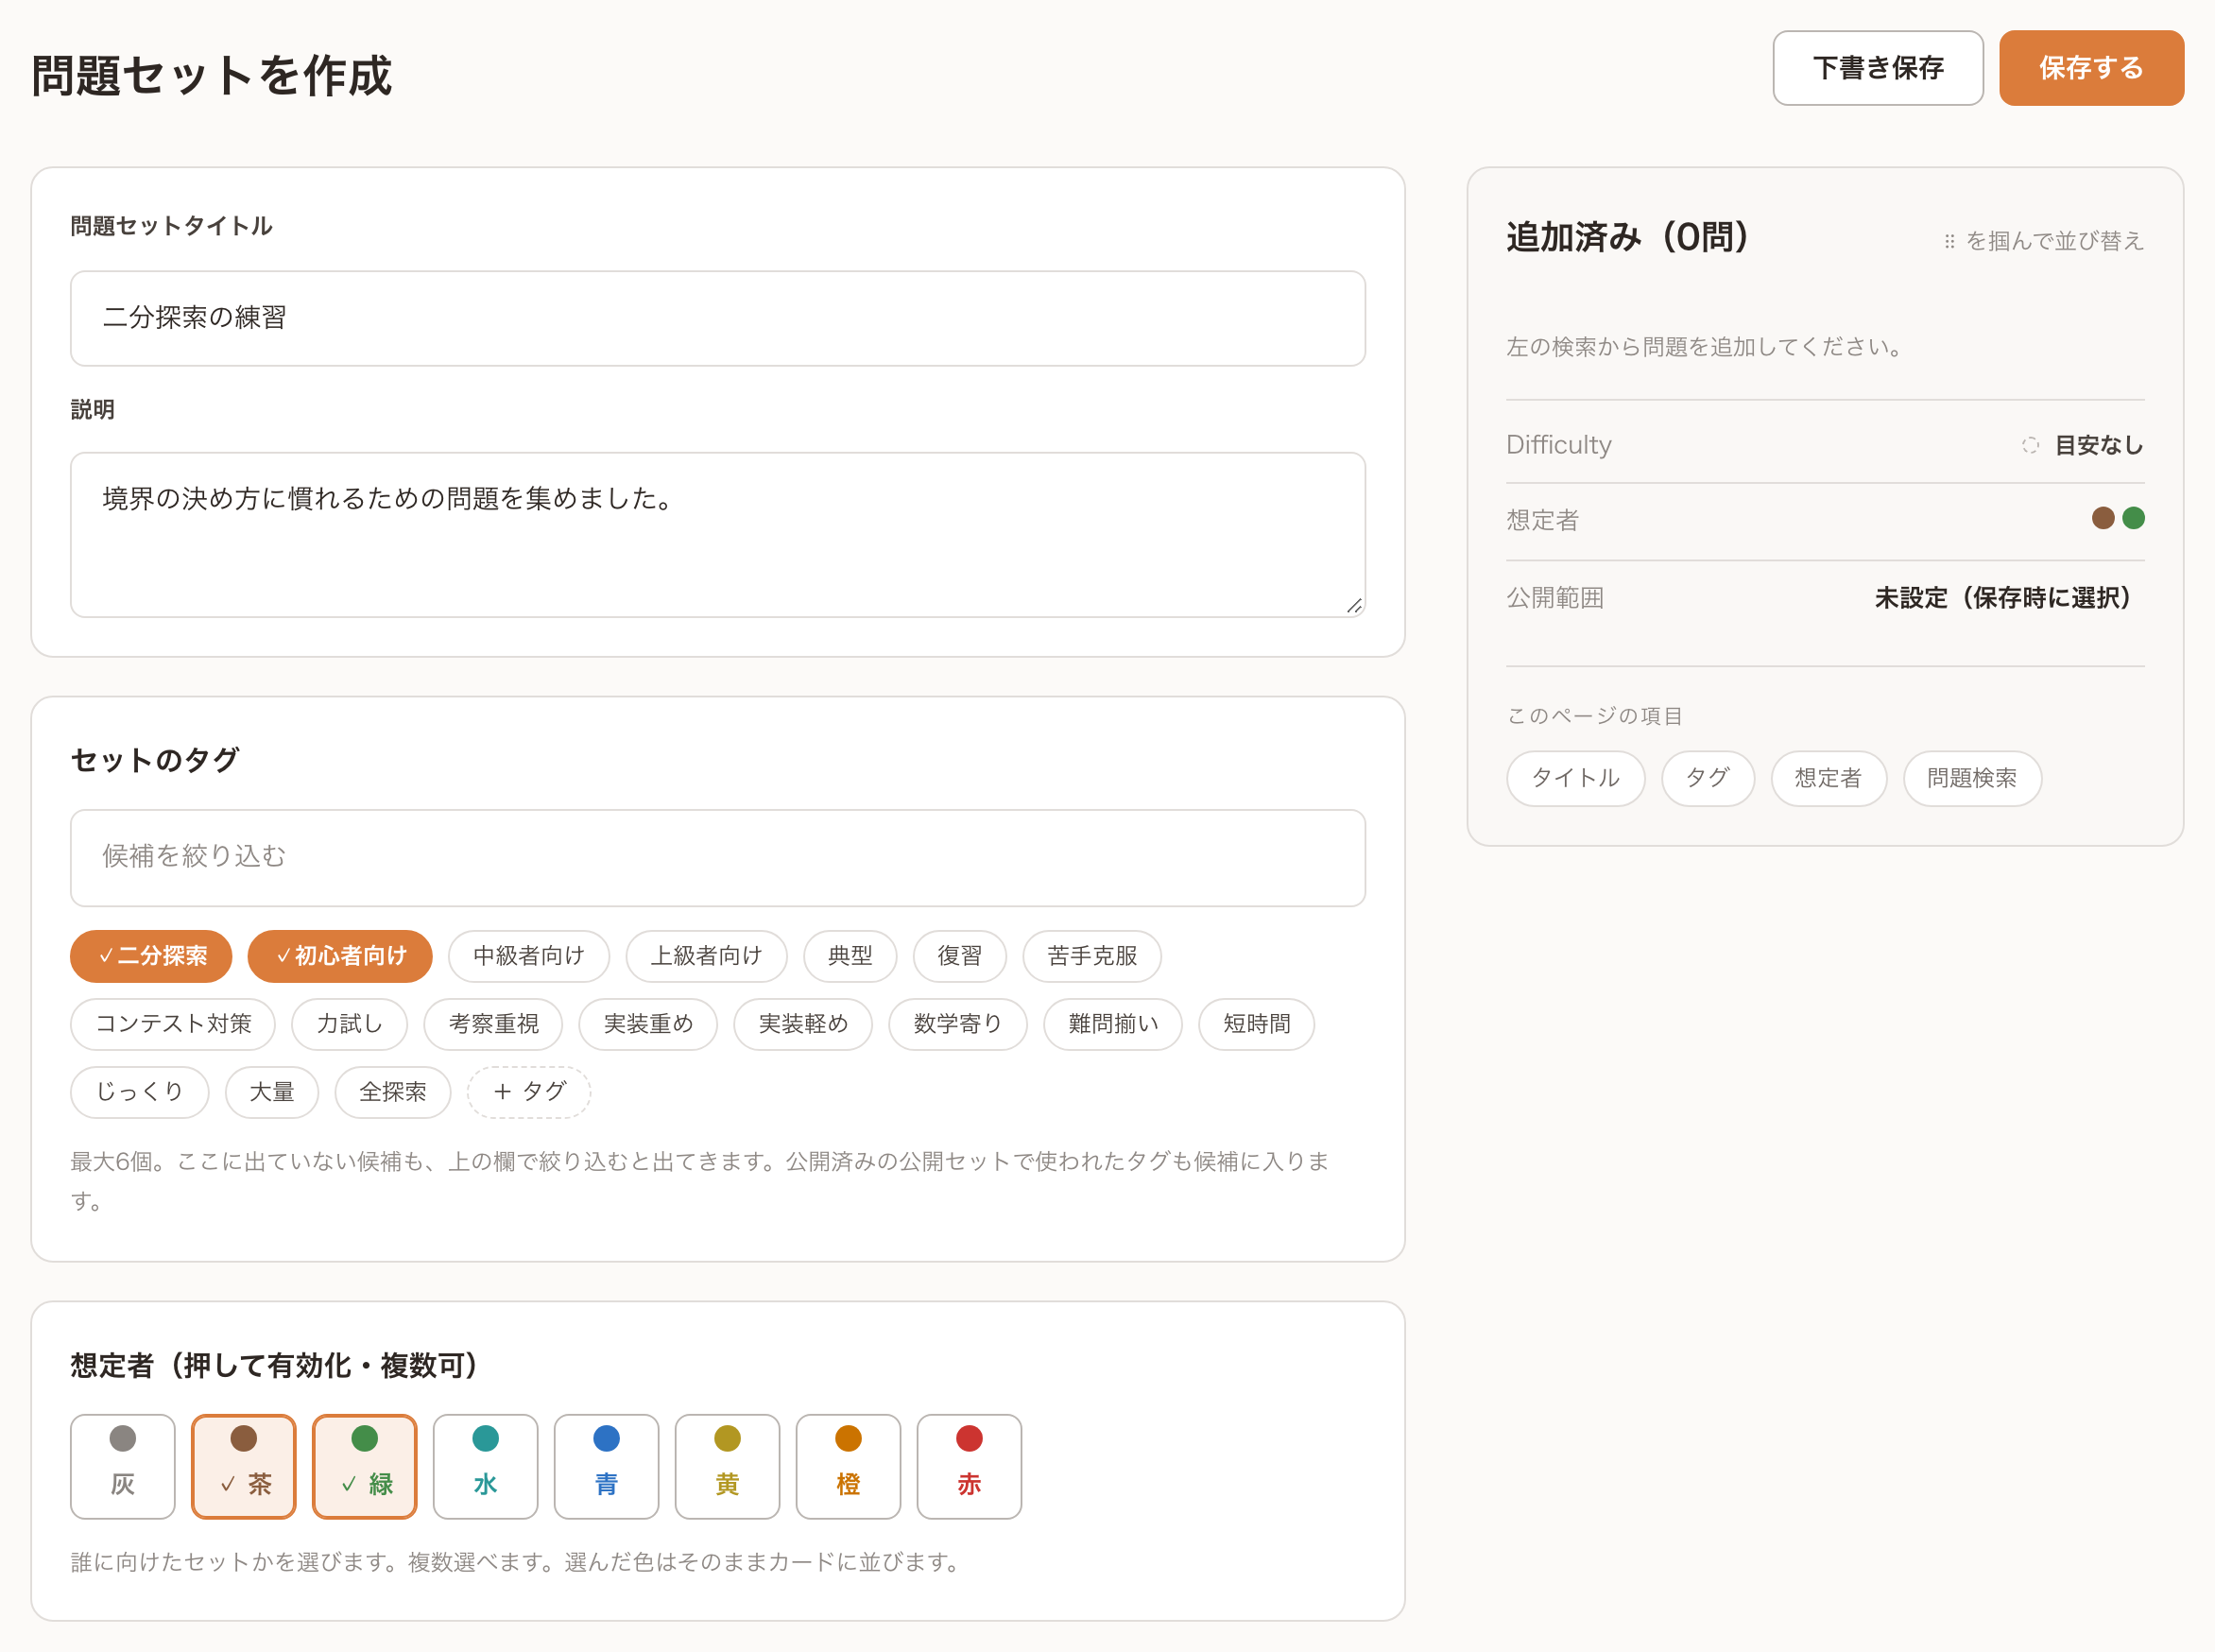The image size is (2215, 1652).
Task: Select the 大量 tag
Action: 272,1092
